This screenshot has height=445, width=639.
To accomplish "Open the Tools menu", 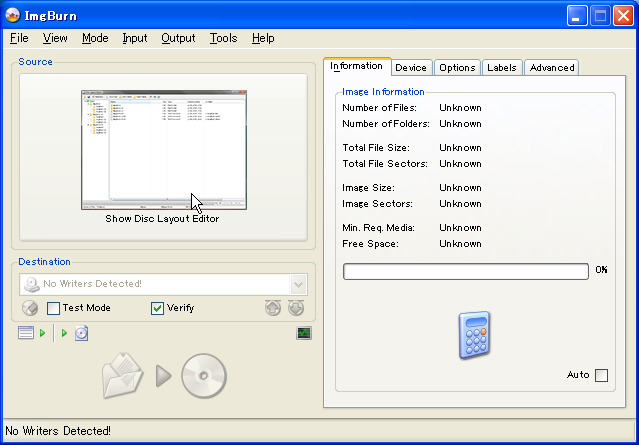I will click(223, 38).
